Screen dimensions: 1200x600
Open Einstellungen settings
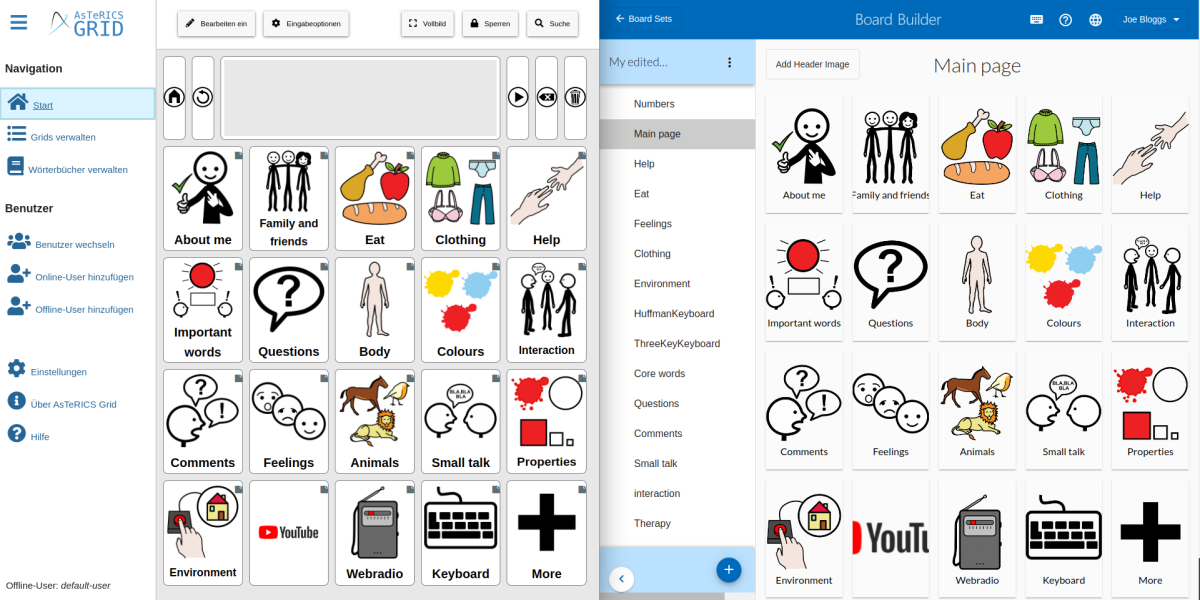tap(47, 371)
